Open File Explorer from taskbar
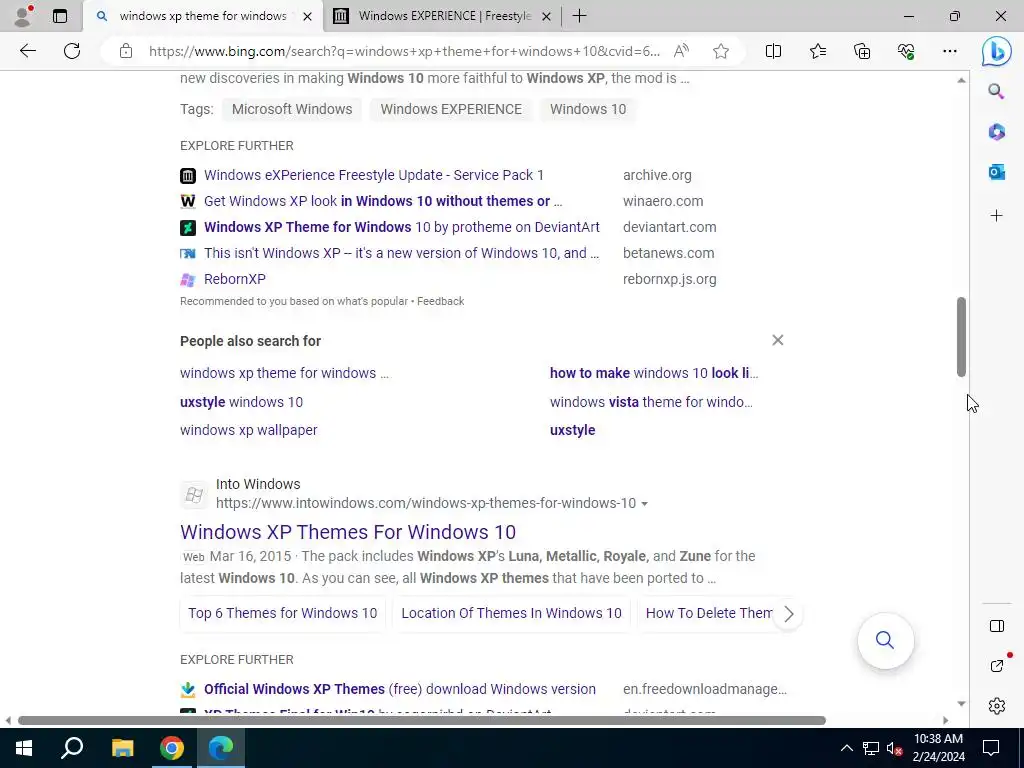Image resolution: width=1024 pixels, height=768 pixels. [122, 748]
